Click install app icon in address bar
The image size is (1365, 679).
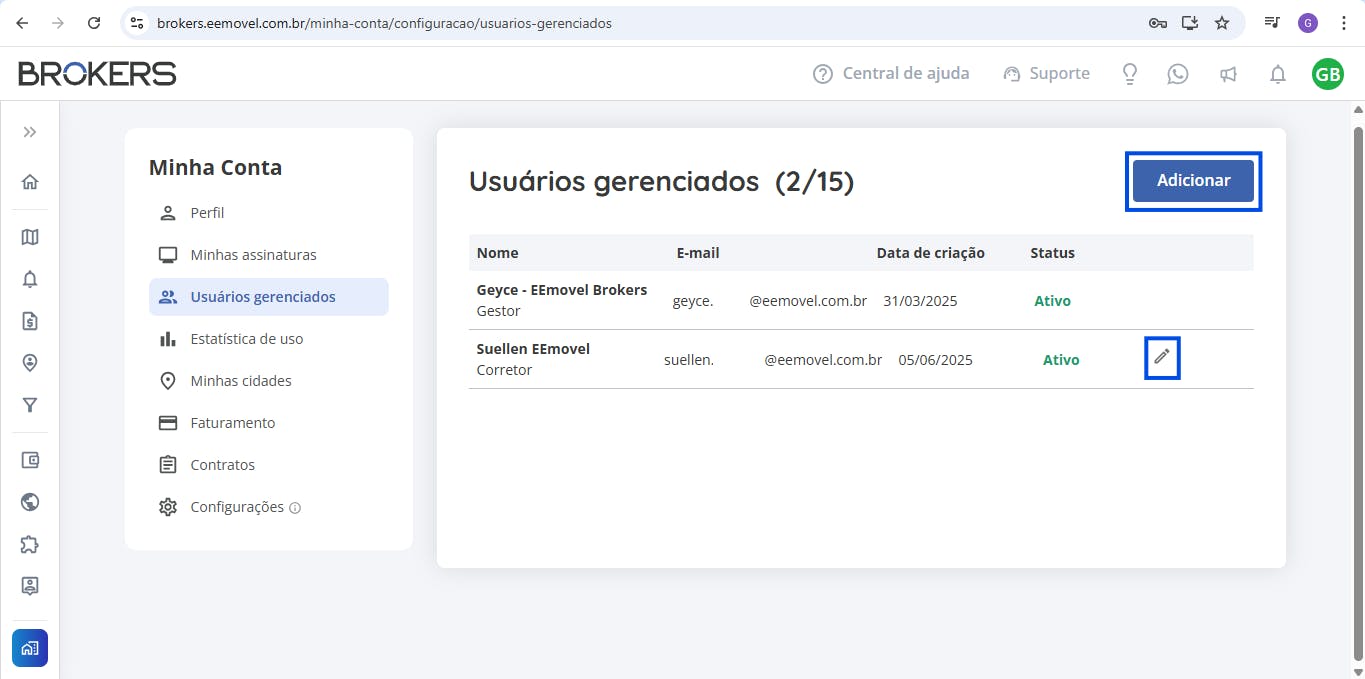tap(1190, 23)
